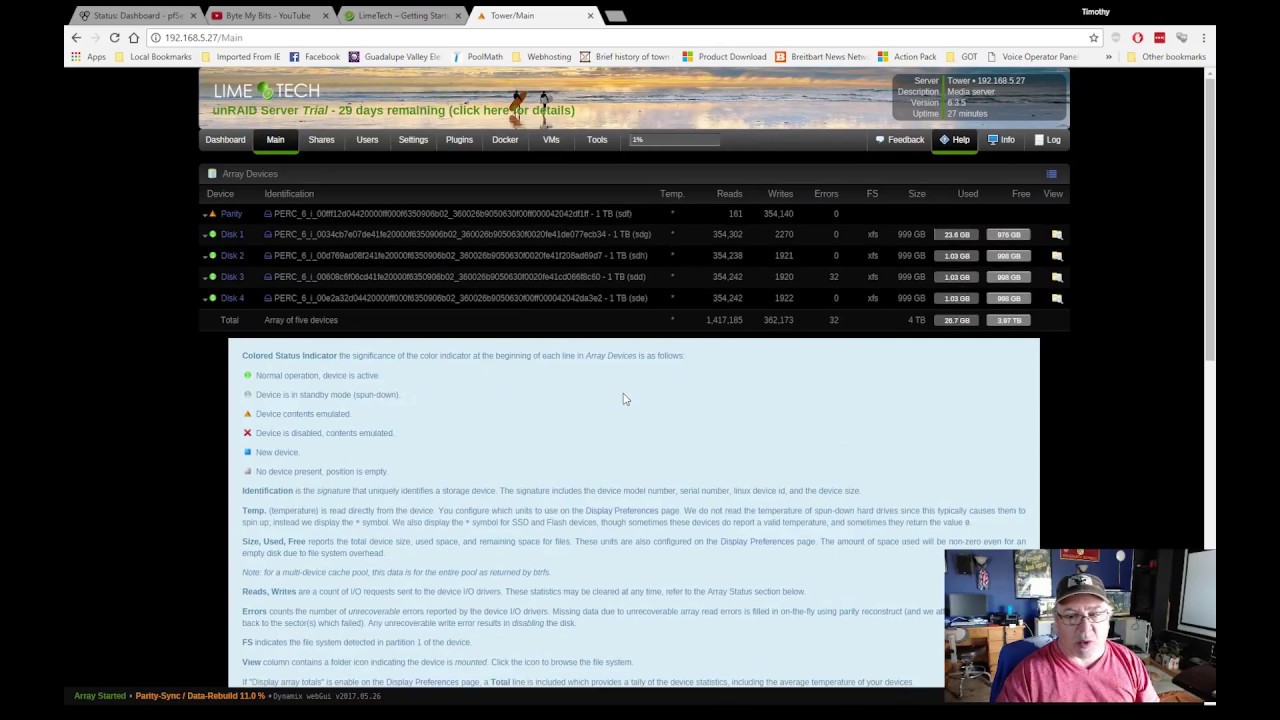This screenshot has height=720, width=1280.
Task: Open the Shares menu tab
Action: point(321,140)
